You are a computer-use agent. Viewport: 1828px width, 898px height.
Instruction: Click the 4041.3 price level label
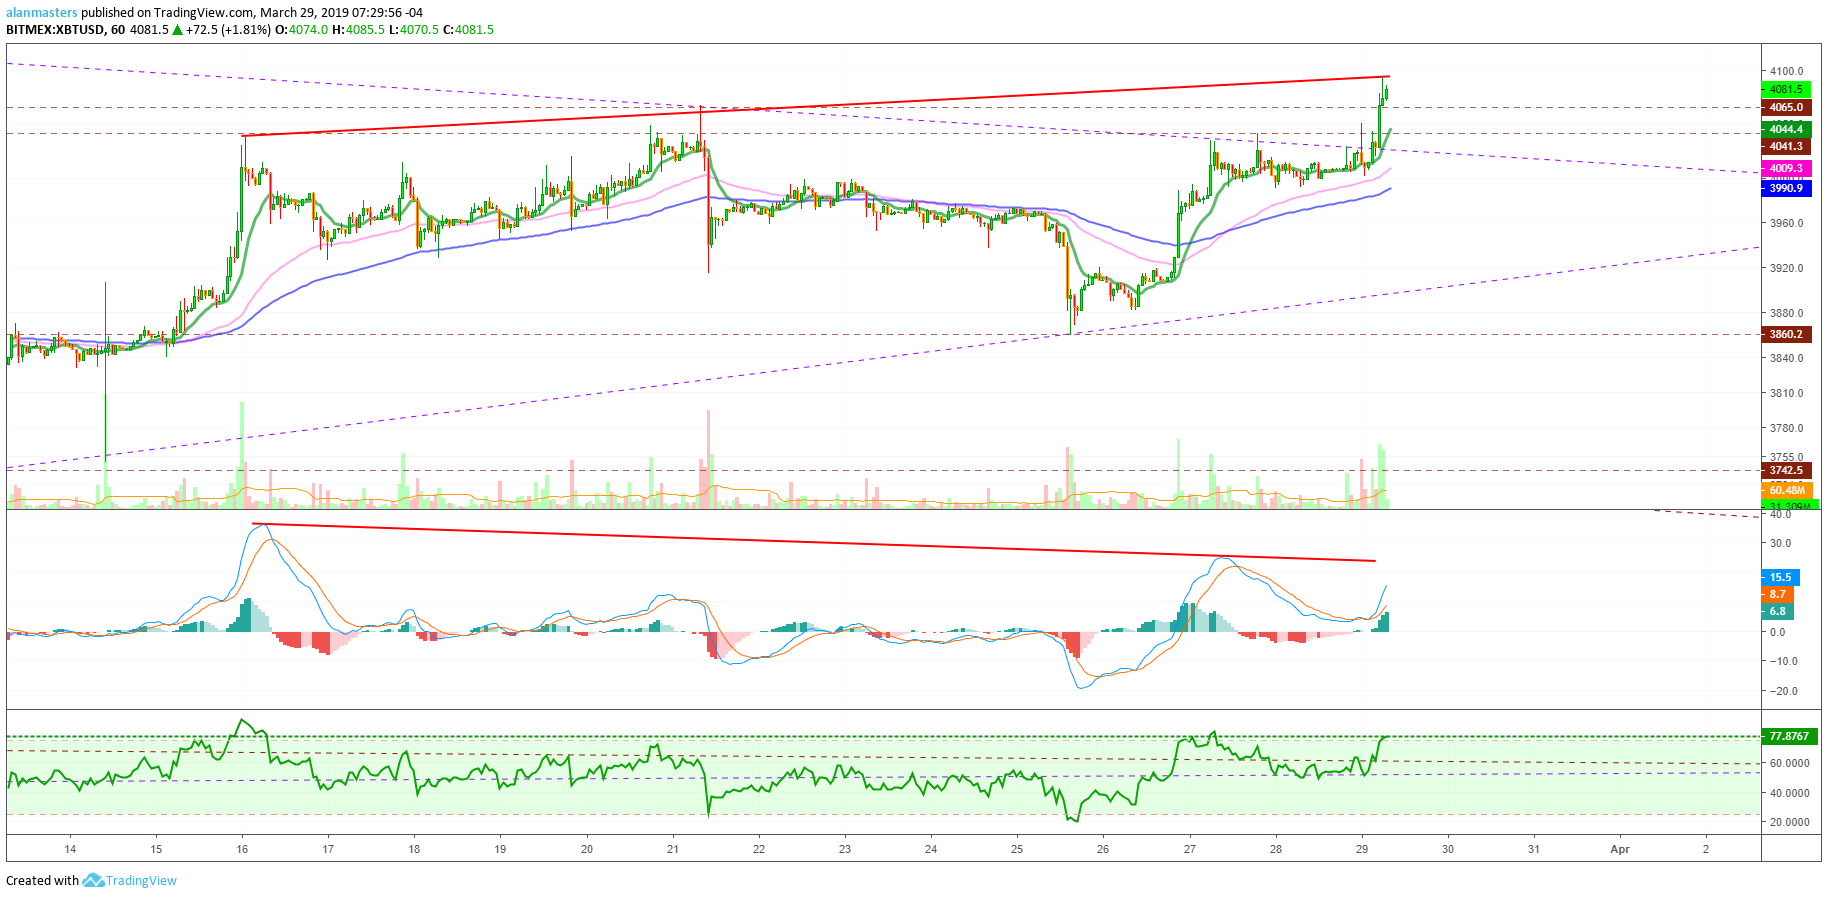(1786, 146)
